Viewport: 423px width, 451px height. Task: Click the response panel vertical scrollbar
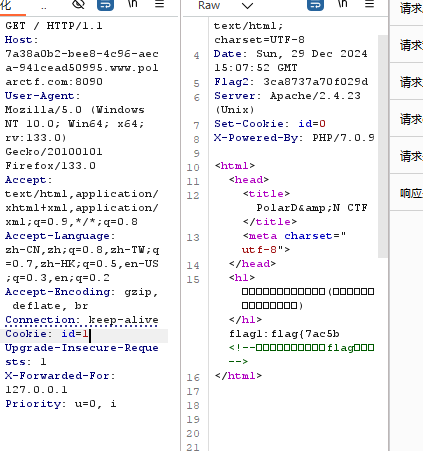tap(383, 146)
